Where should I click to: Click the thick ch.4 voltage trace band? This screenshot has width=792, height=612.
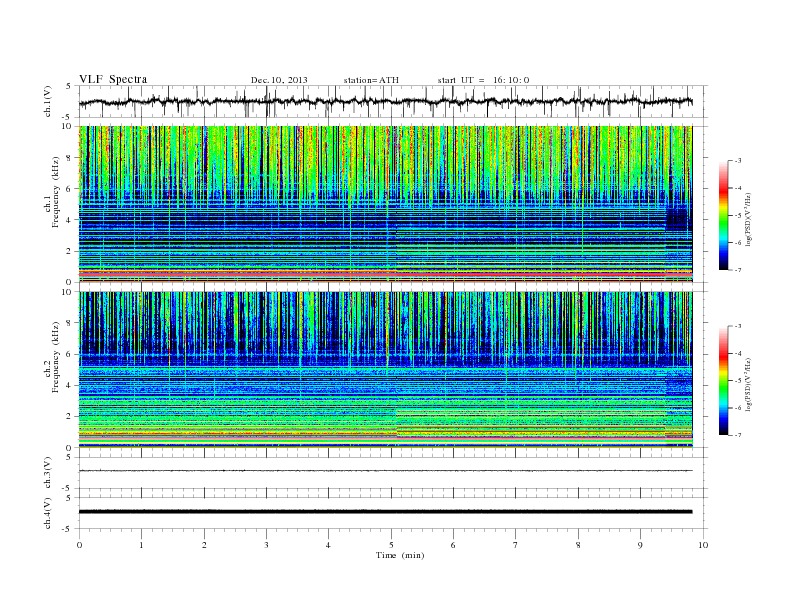[x=386, y=512]
